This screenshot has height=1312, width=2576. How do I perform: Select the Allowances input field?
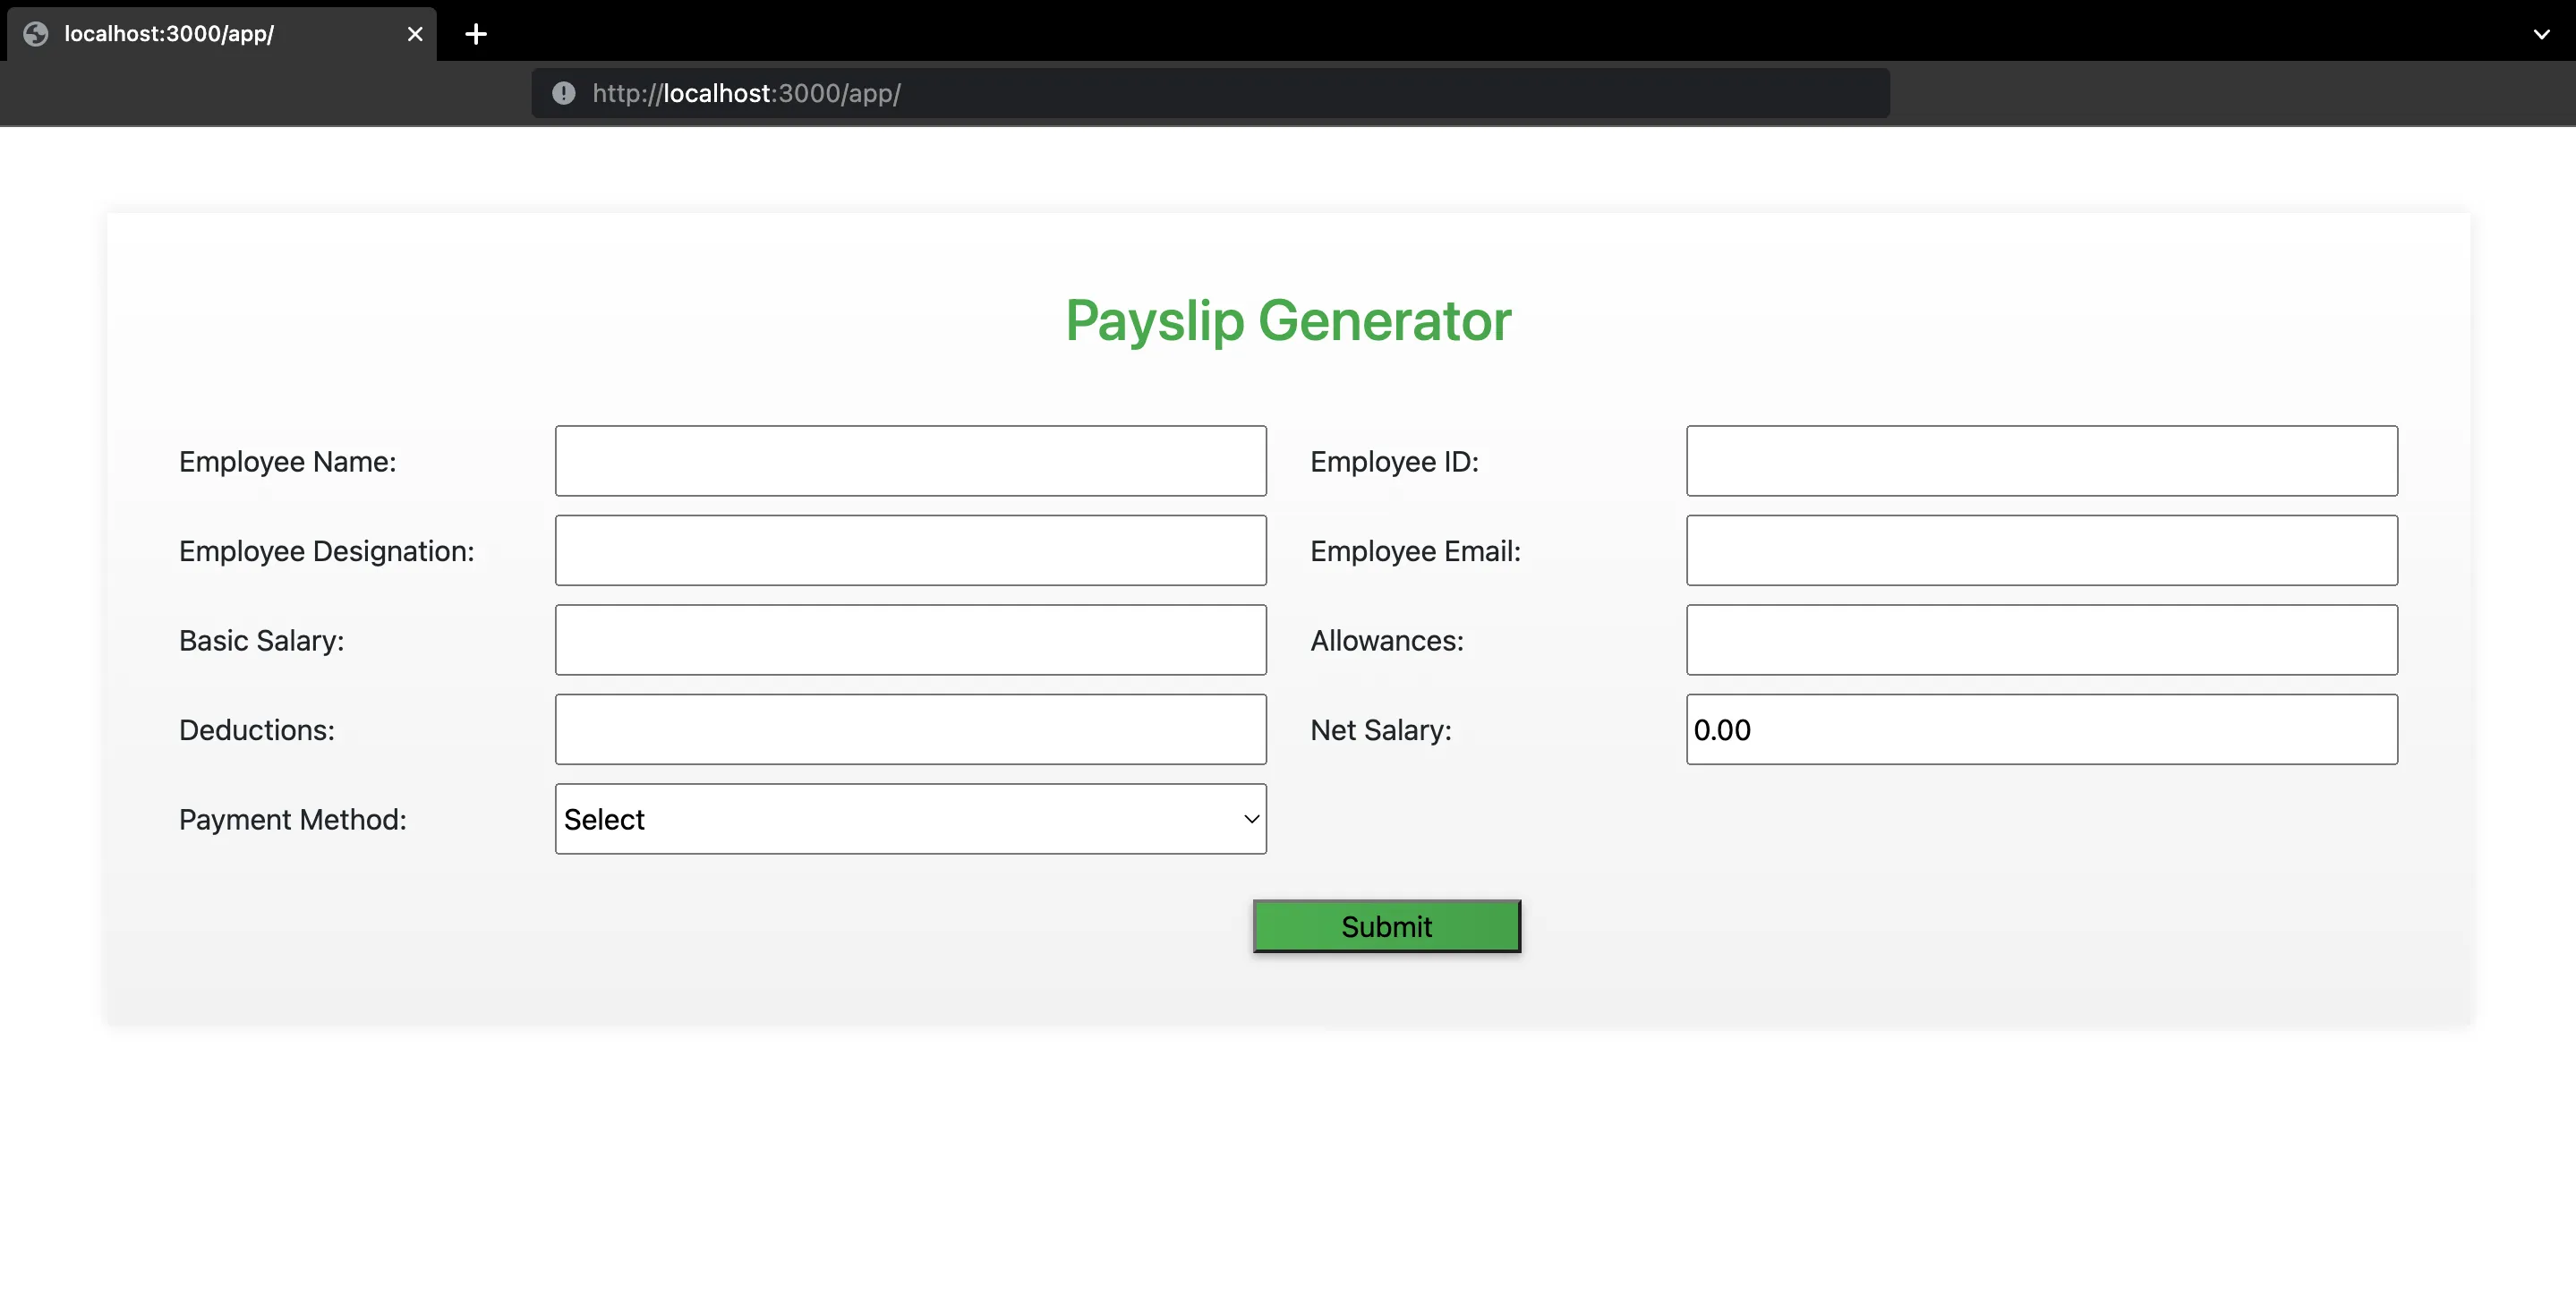tap(2041, 640)
